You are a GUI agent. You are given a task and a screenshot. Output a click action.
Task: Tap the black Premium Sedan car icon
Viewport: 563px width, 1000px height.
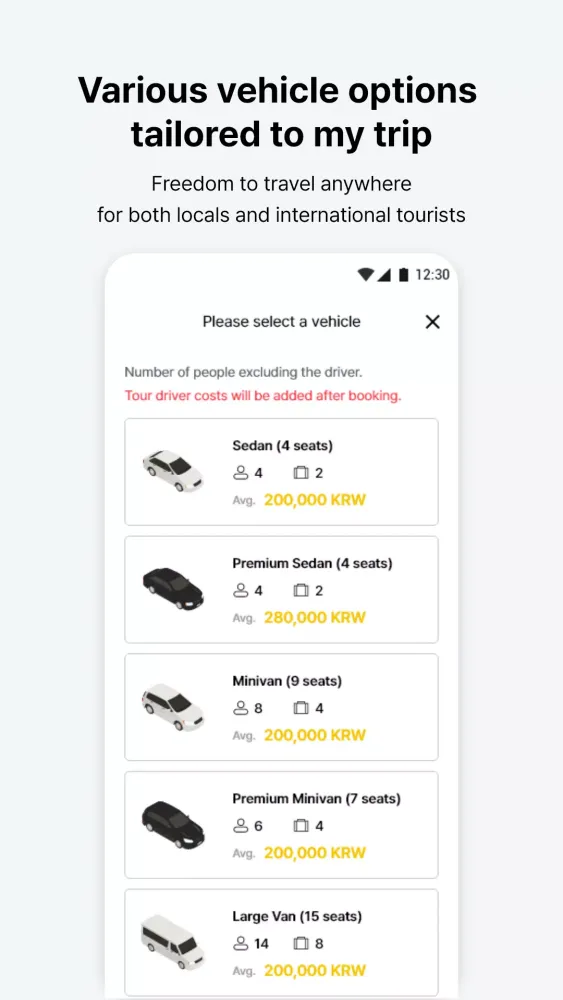[173, 589]
